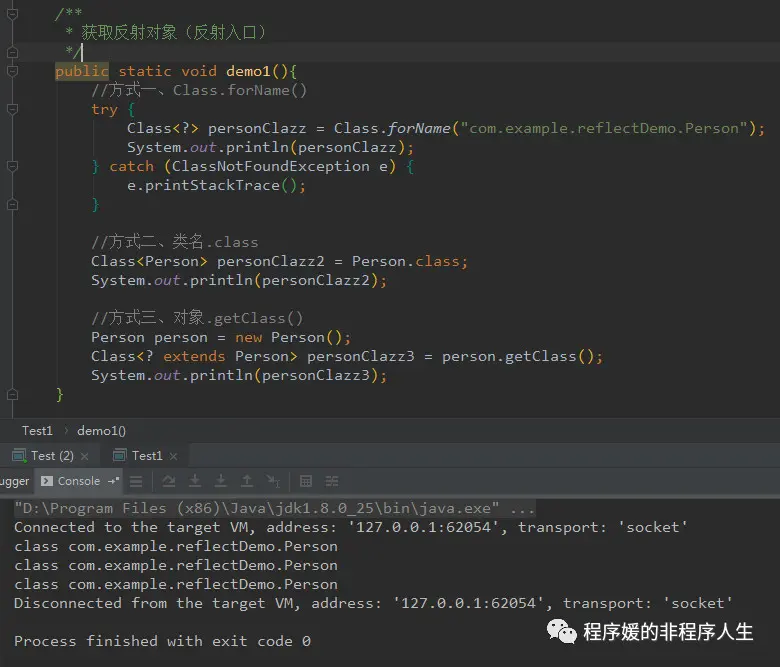Viewport: 780px width, 667px height.
Task: Click Person.class in the assignment
Action: [405, 261]
